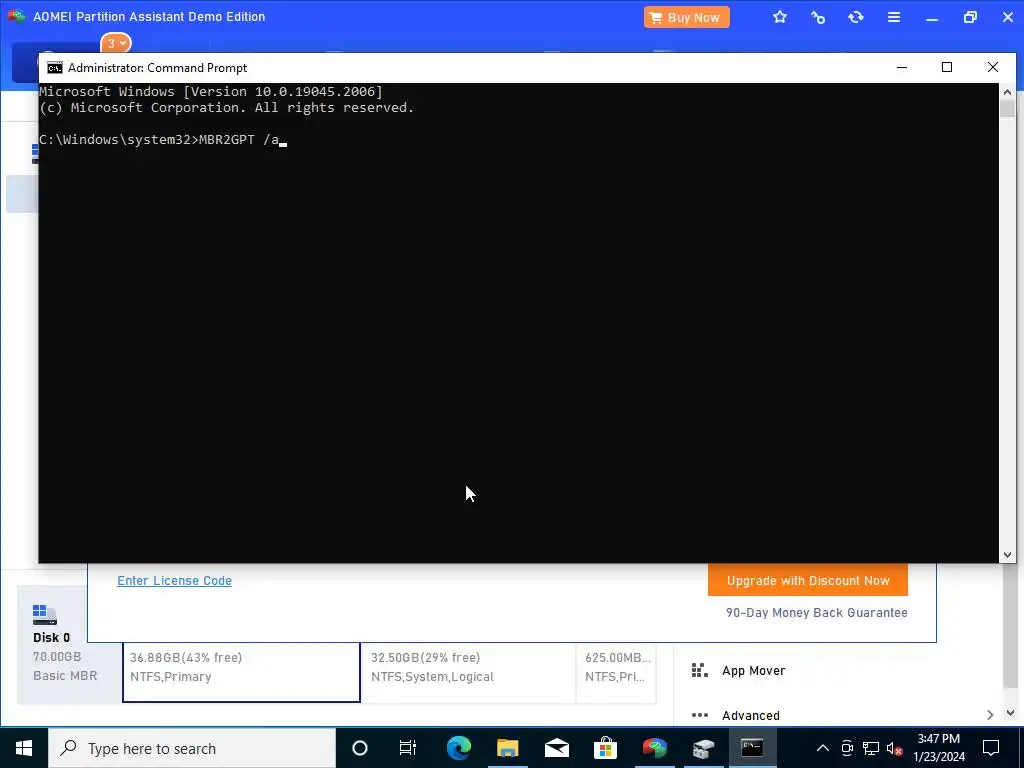Expand the Advanced section chevron
Viewport: 1024px width, 768px height.
click(990, 715)
